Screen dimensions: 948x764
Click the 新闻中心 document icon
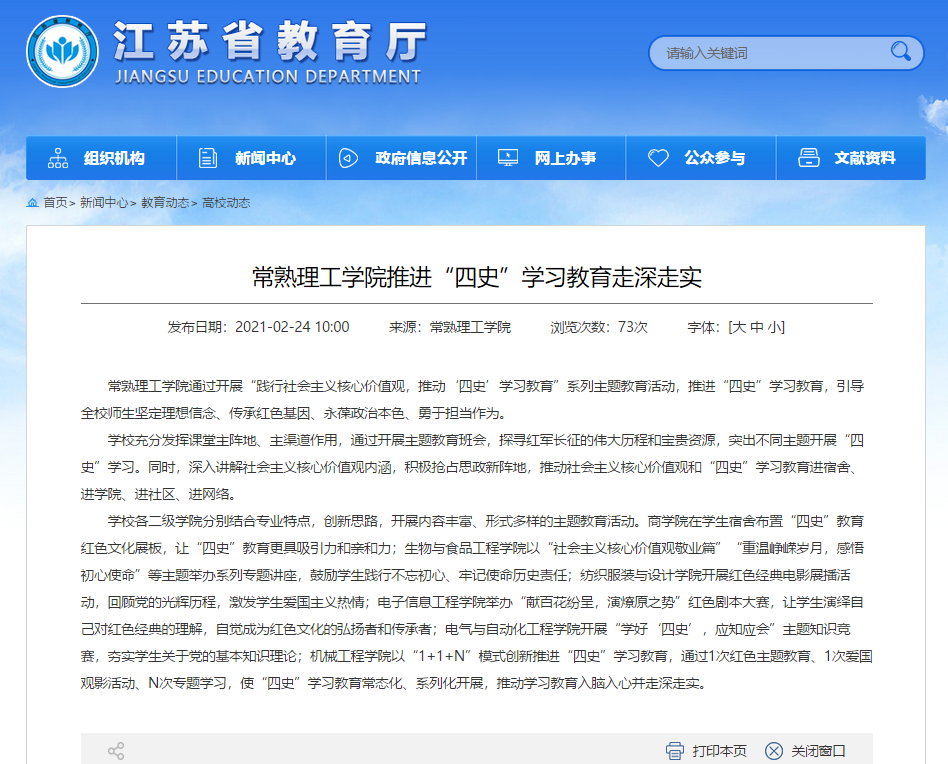[207, 158]
